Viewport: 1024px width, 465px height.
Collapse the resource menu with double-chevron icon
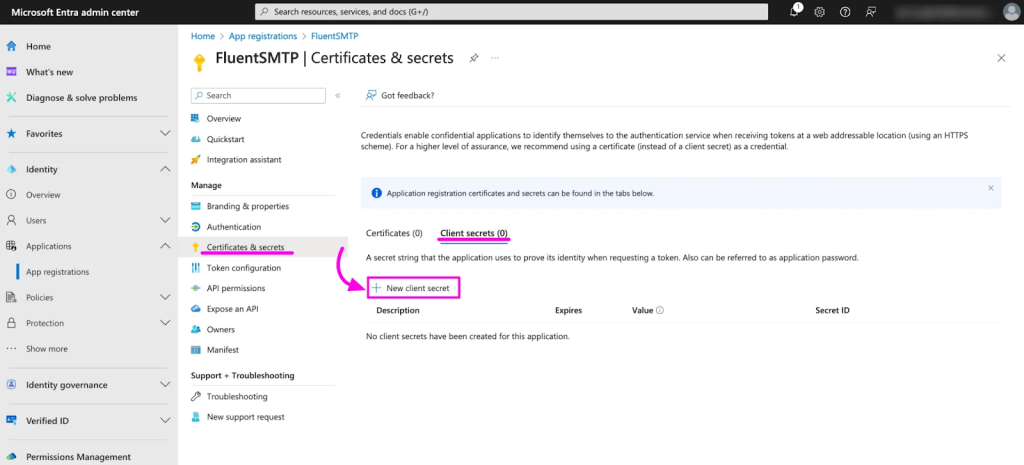[x=338, y=95]
